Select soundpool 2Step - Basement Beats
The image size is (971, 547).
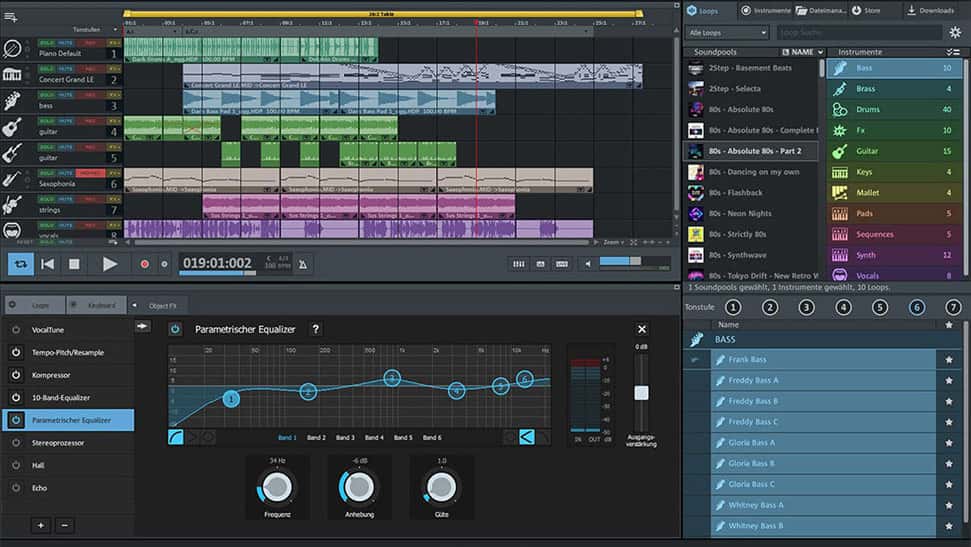click(750, 68)
